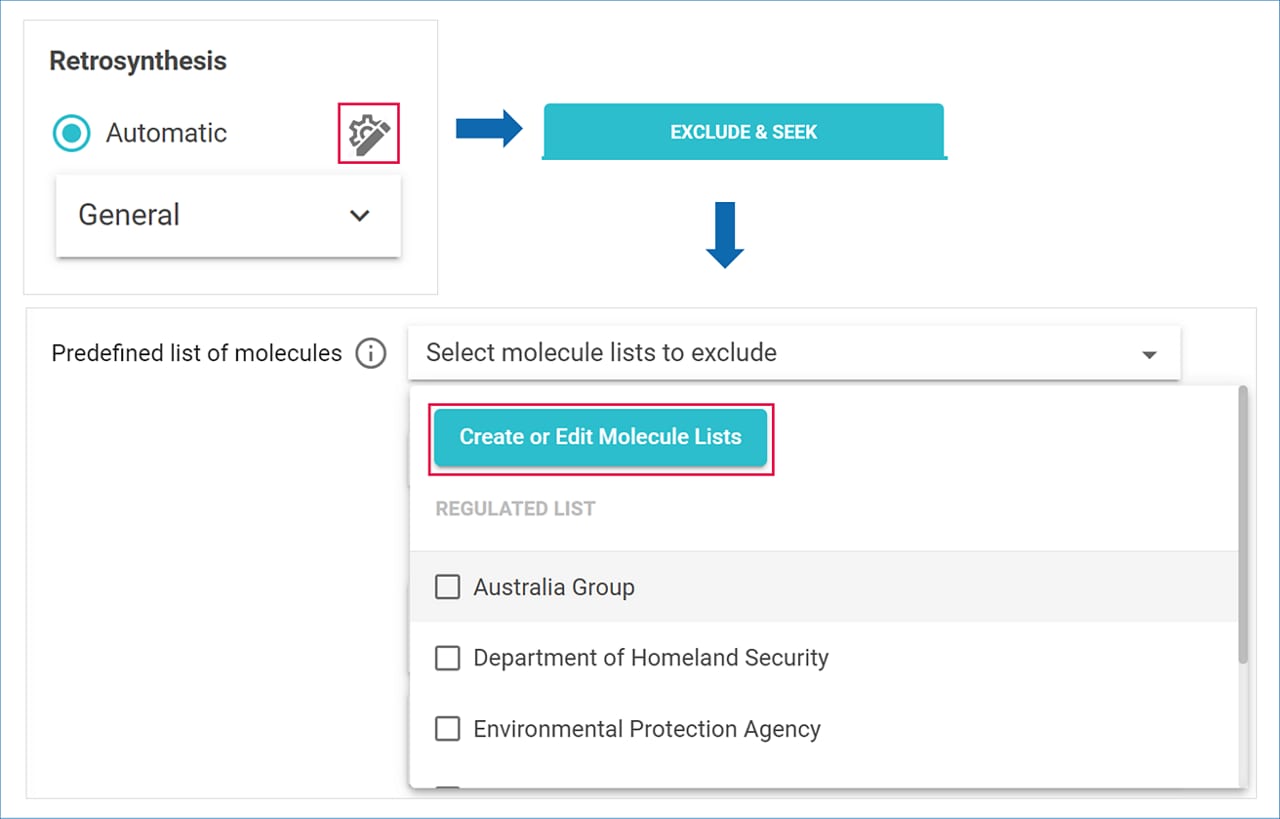Expand the General dropdown chevron
Viewport: 1280px width, 819px height.
(x=360, y=215)
